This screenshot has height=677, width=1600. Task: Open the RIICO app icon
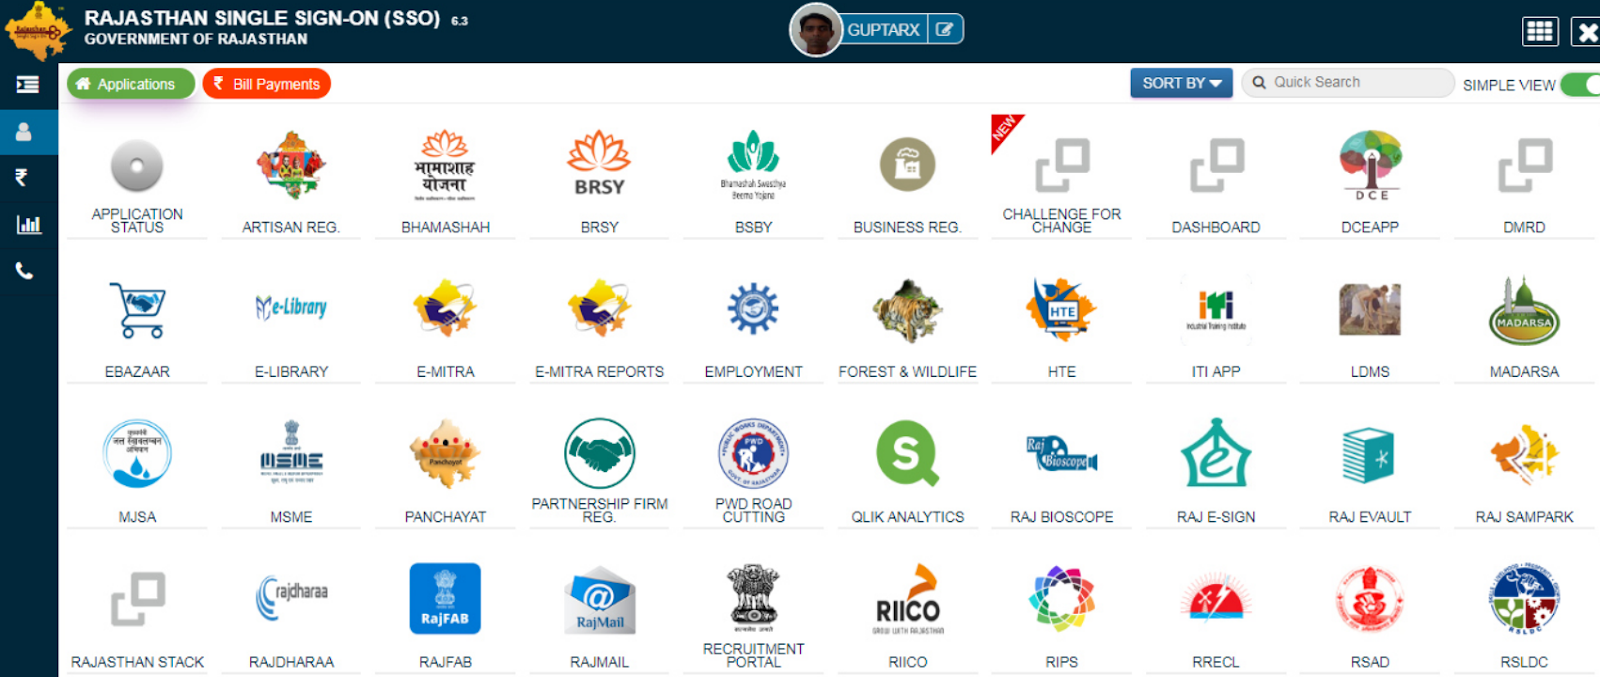click(907, 600)
